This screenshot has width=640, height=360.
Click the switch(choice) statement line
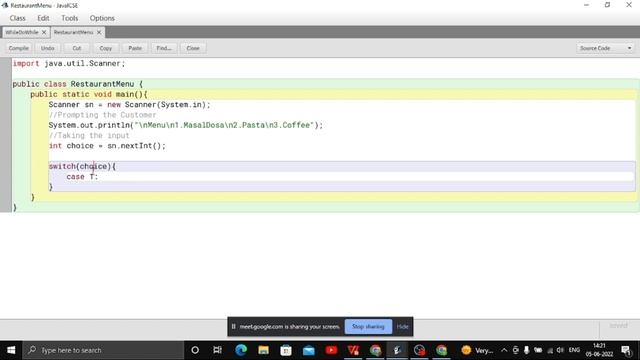tap(82, 167)
